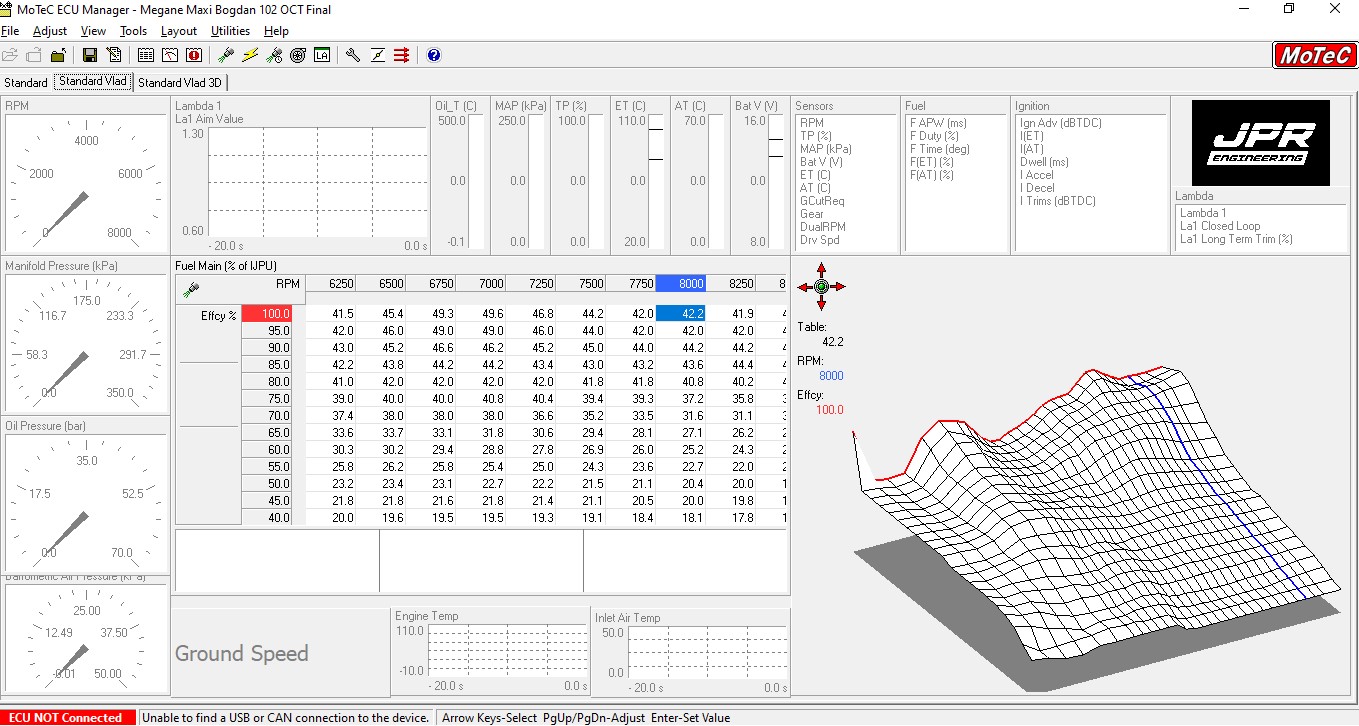The height and width of the screenshot is (726, 1359).
Task: Open the Adjust menu
Action: click(50, 31)
